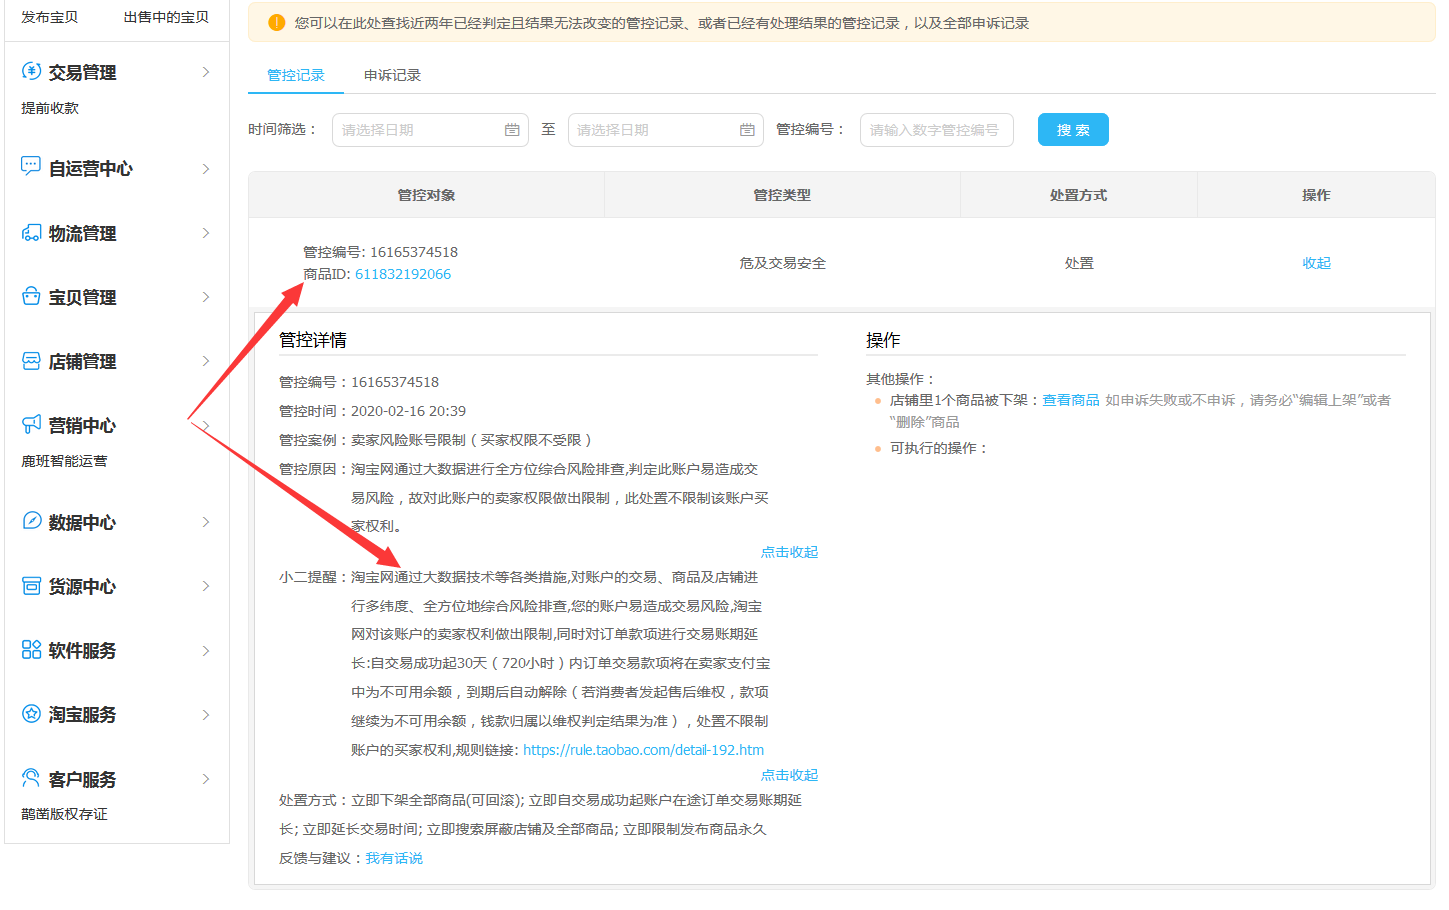The image size is (1449, 910).
Task: Expand the 淘宝服务 sidebar chevron
Action: pyautogui.click(x=206, y=714)
